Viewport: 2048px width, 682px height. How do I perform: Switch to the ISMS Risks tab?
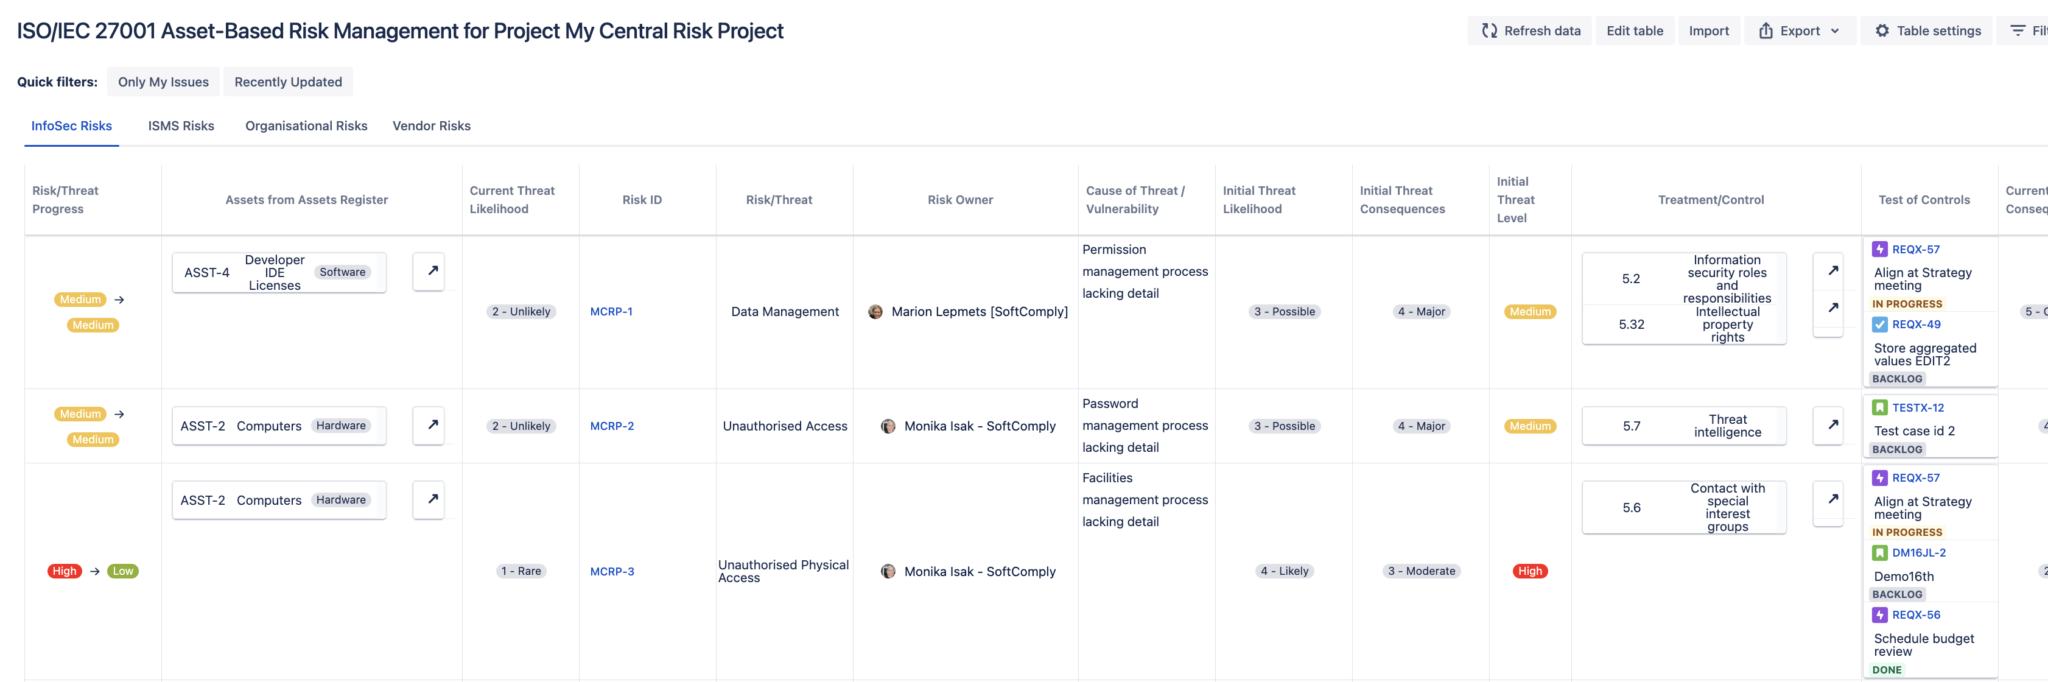click(x=181, y=126)
